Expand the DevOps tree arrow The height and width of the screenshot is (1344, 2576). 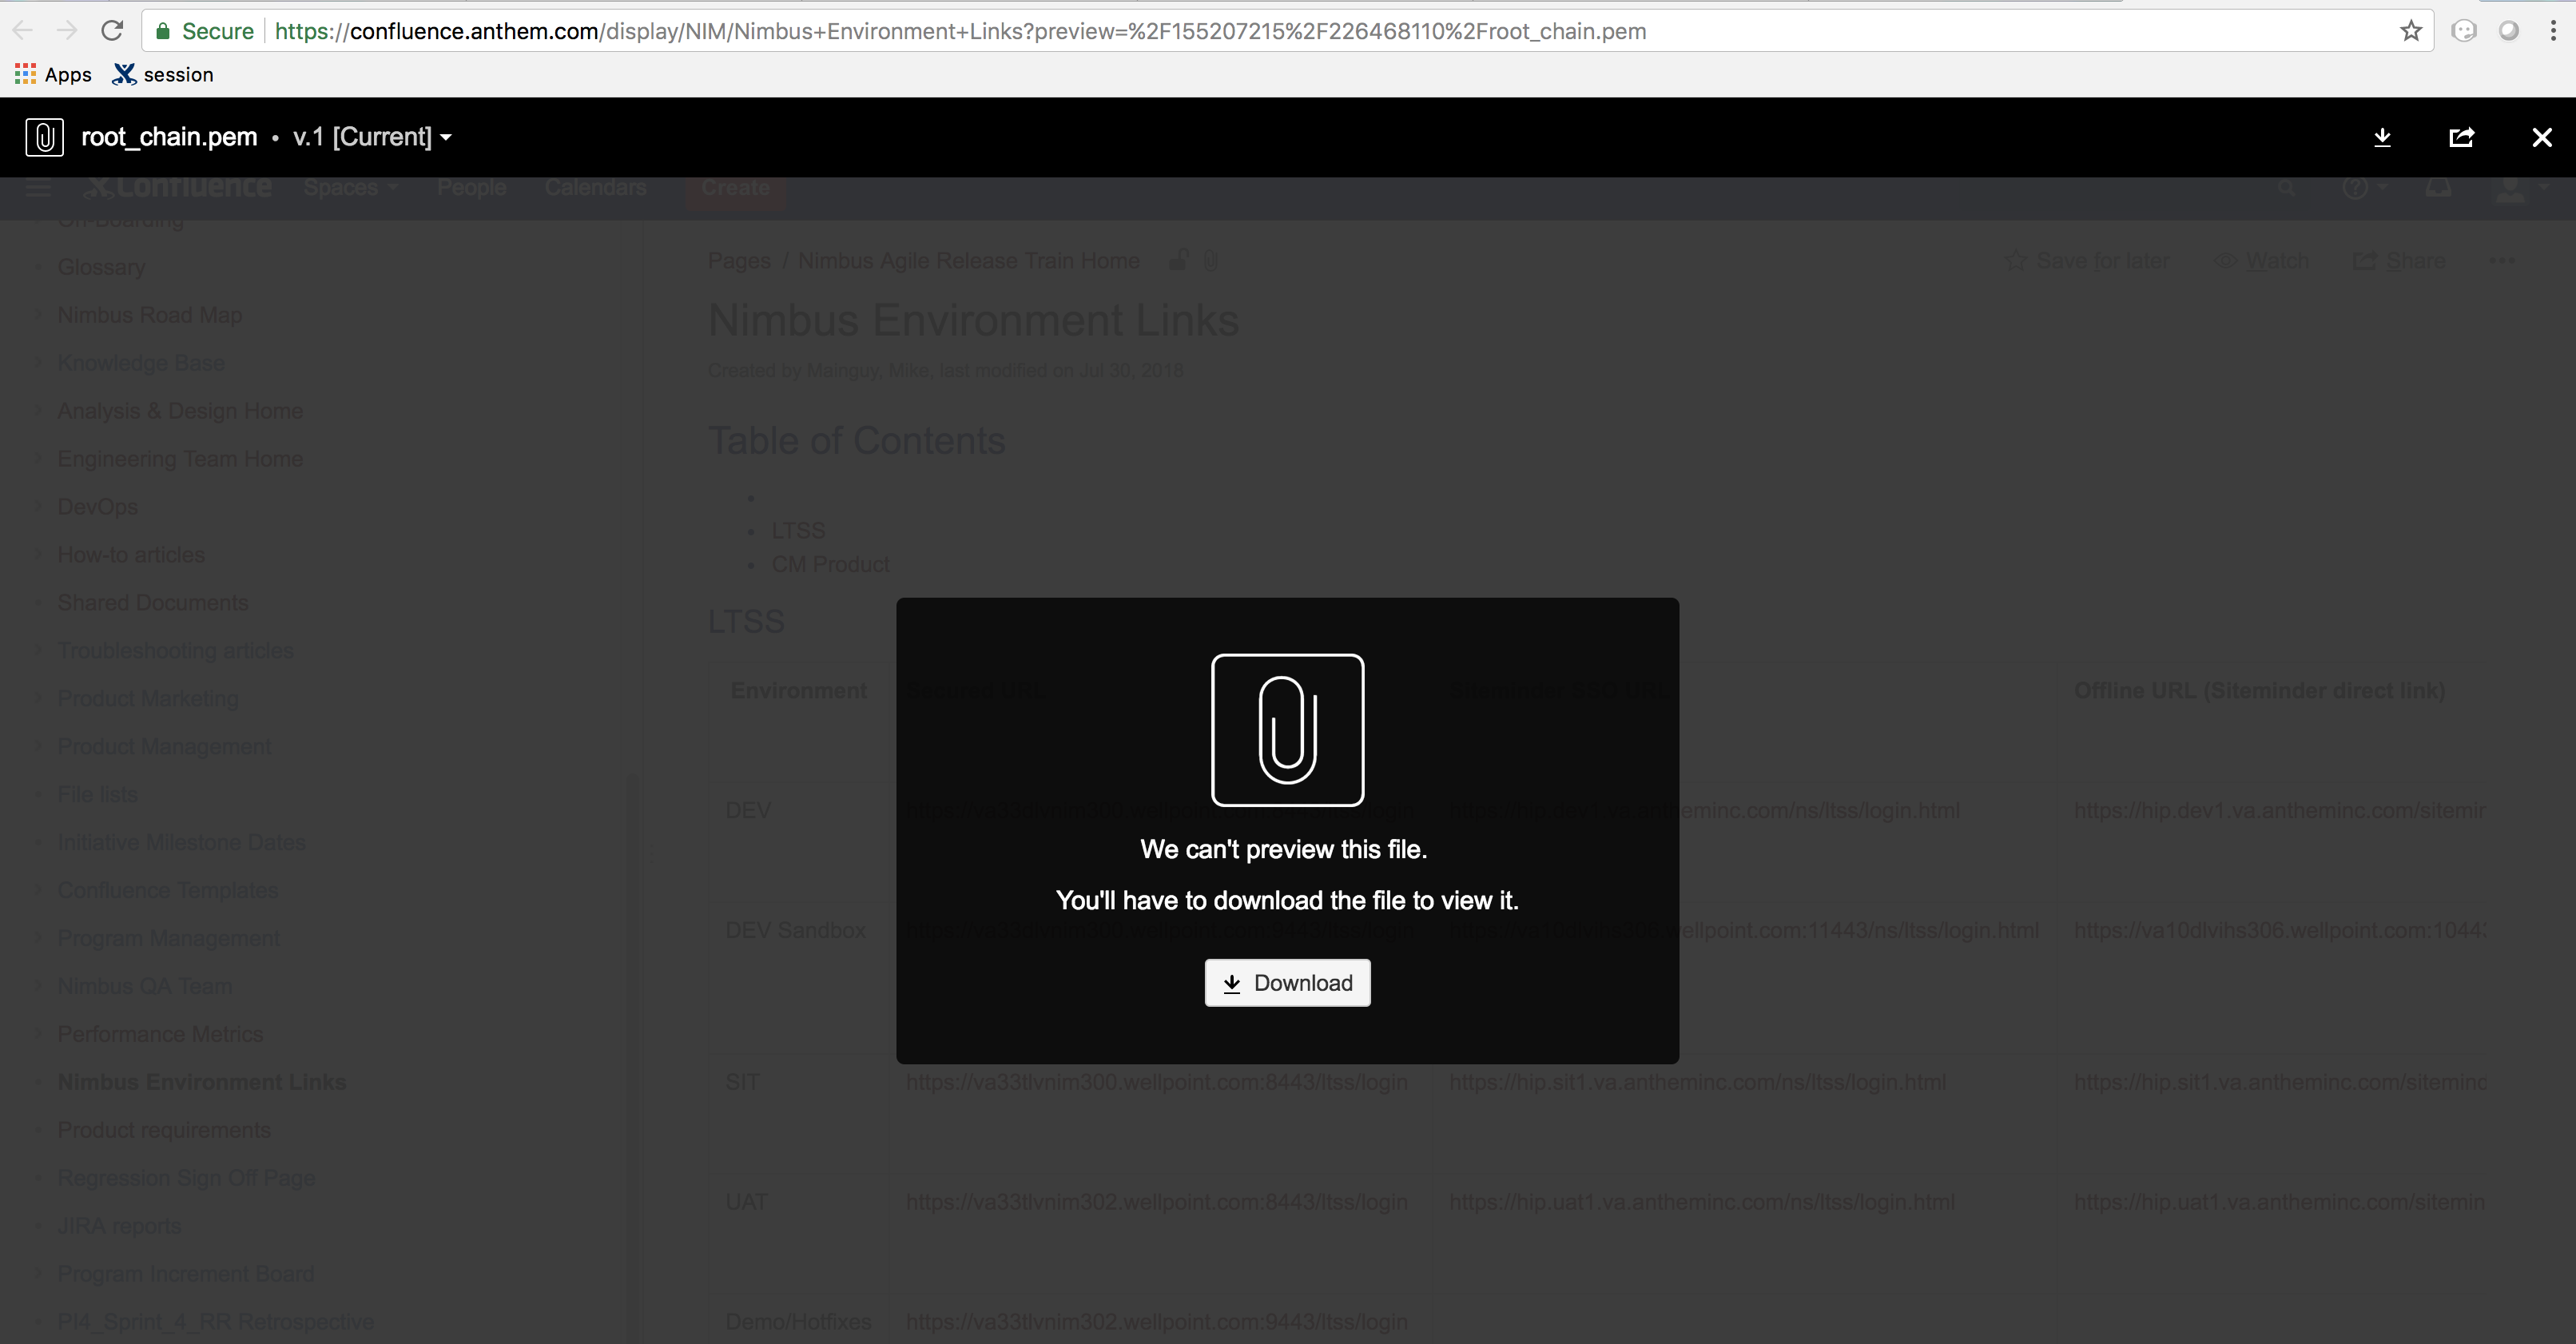[38, 507]
